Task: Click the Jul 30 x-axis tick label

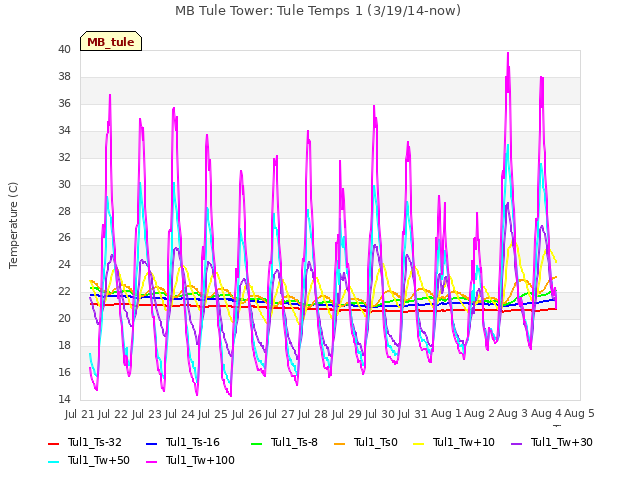Action: pos(380,414)
